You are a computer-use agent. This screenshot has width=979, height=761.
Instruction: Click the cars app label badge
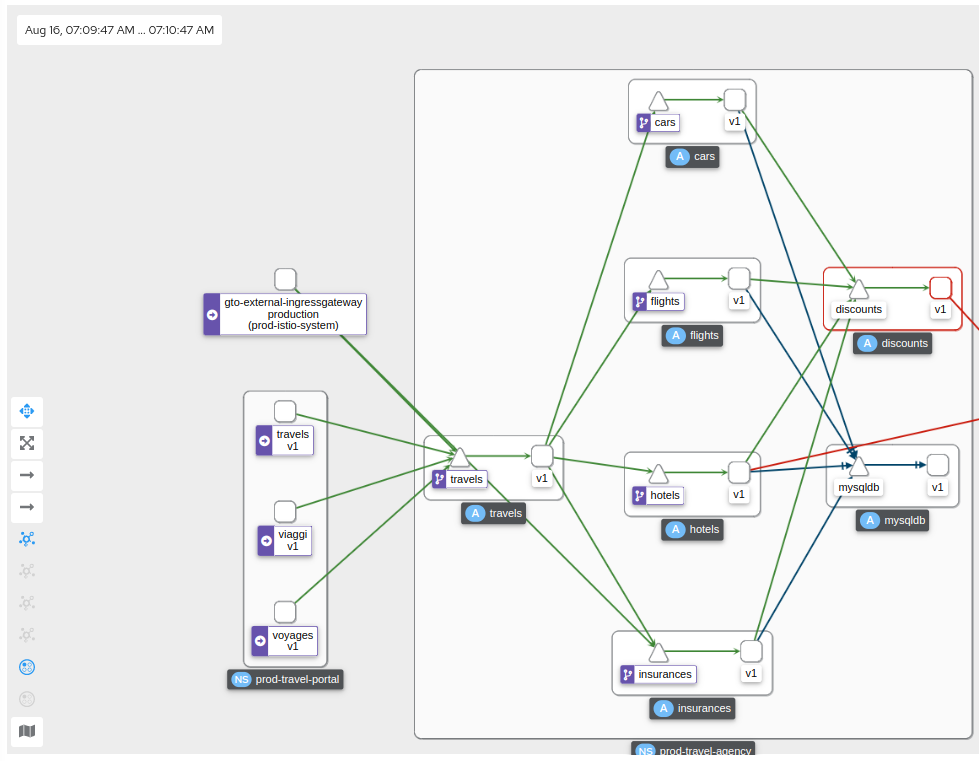pyautogui.click(x=694, y=156)
